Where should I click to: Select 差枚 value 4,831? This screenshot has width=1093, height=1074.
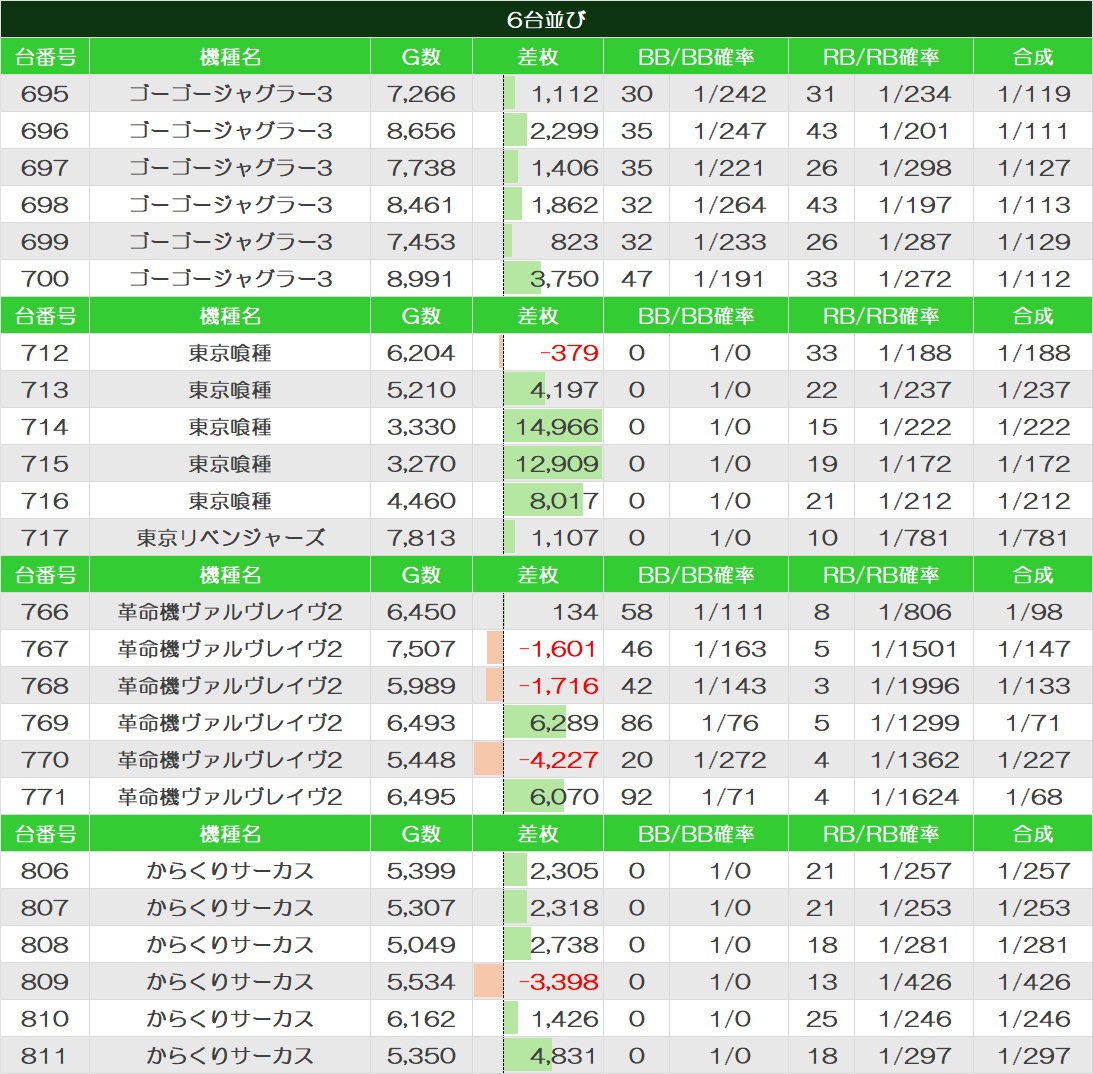563,1054
